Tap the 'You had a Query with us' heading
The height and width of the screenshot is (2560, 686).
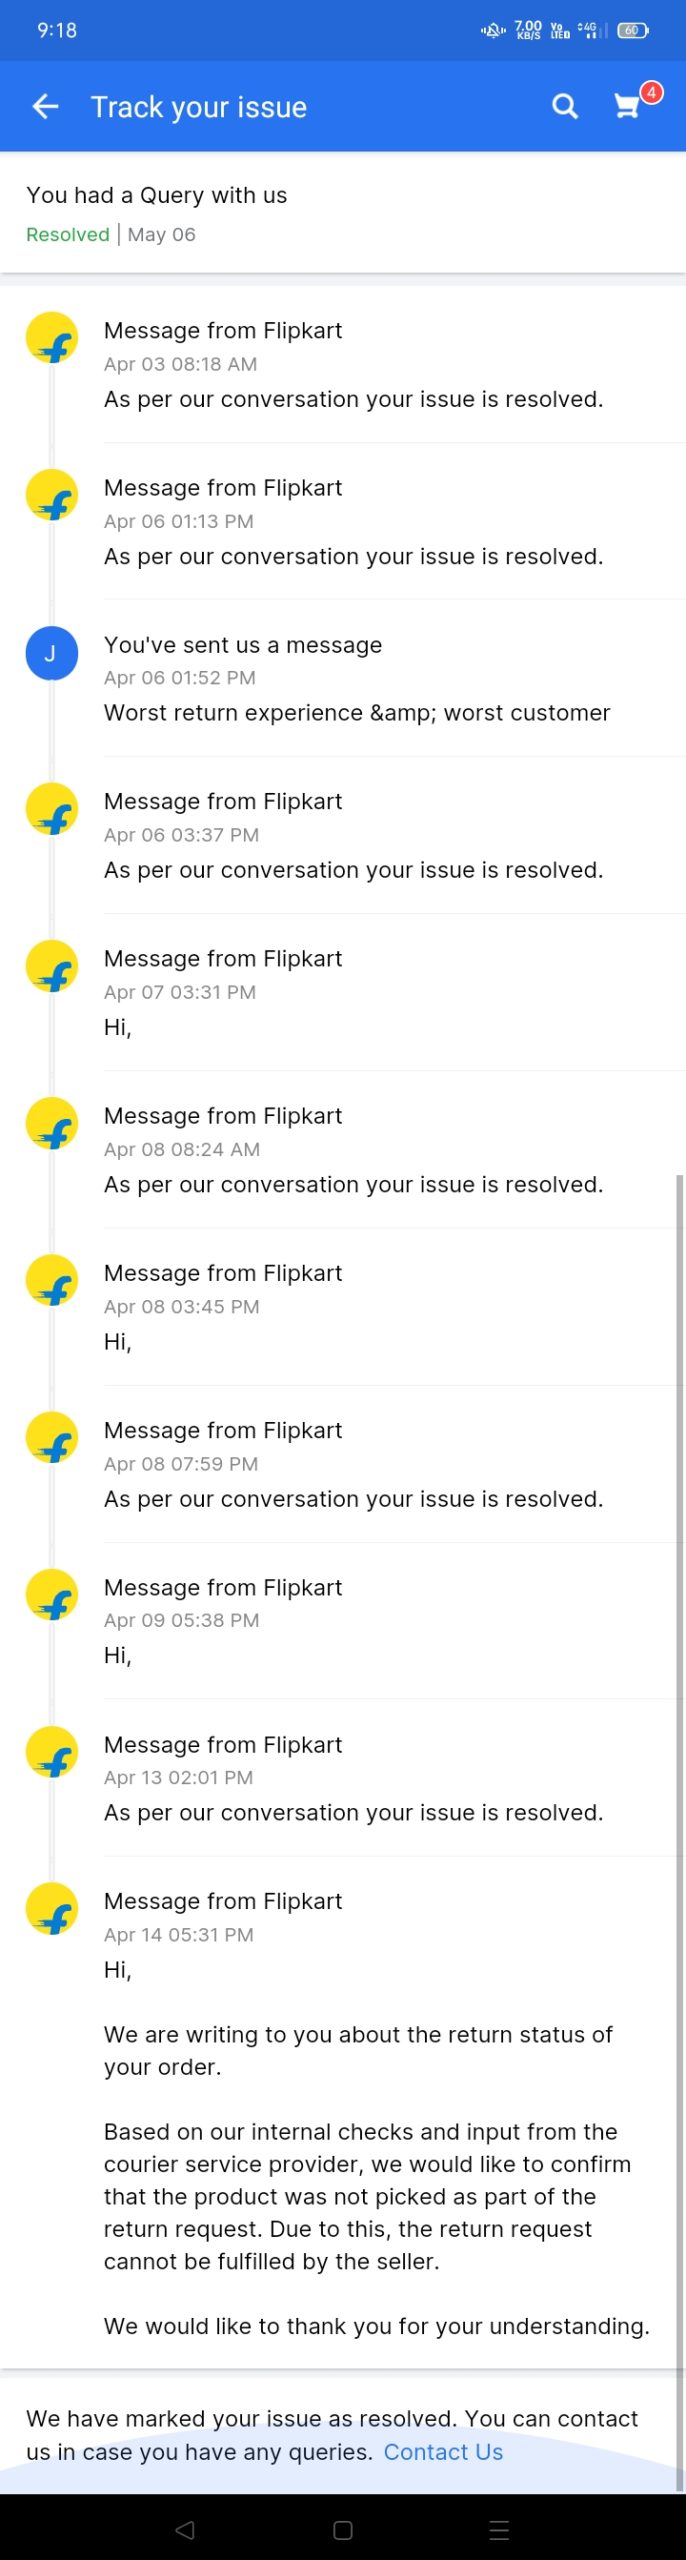(157, 195)
